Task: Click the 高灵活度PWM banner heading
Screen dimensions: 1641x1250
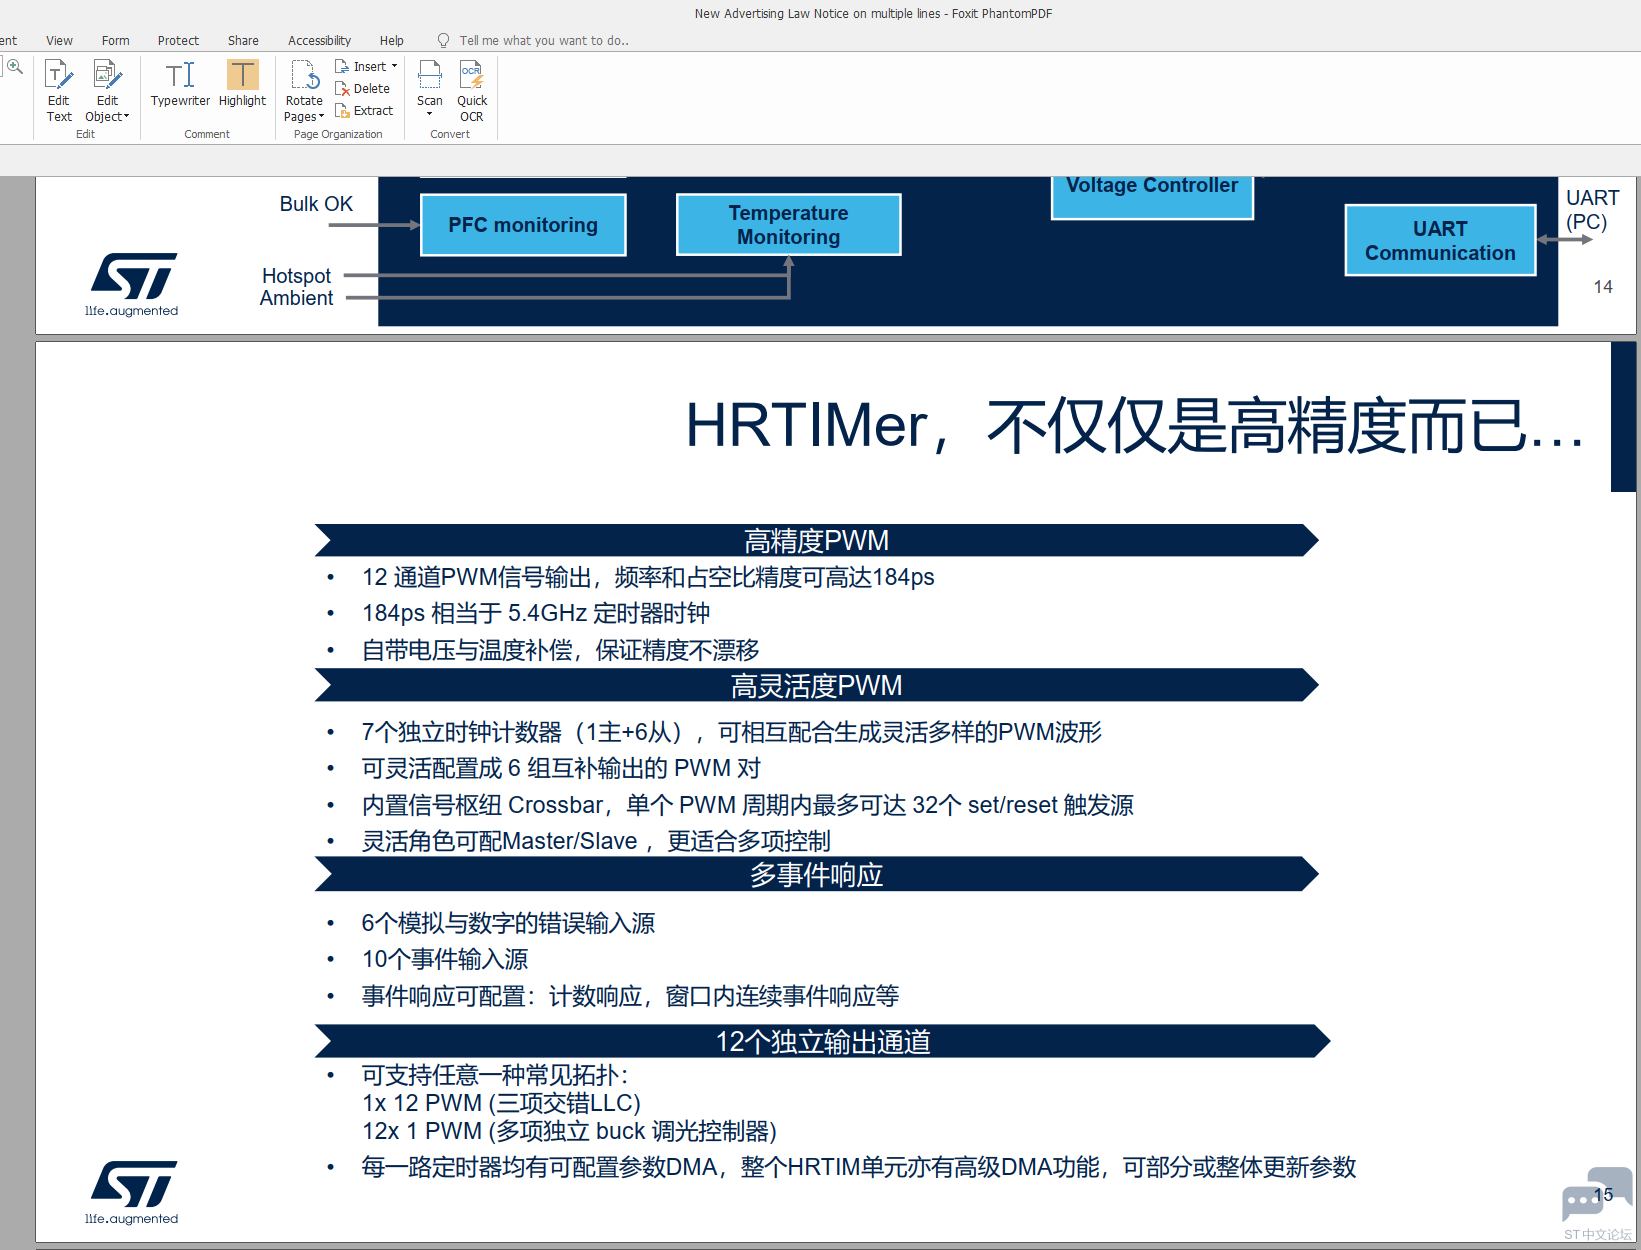Action: click(x=816, y=686)
